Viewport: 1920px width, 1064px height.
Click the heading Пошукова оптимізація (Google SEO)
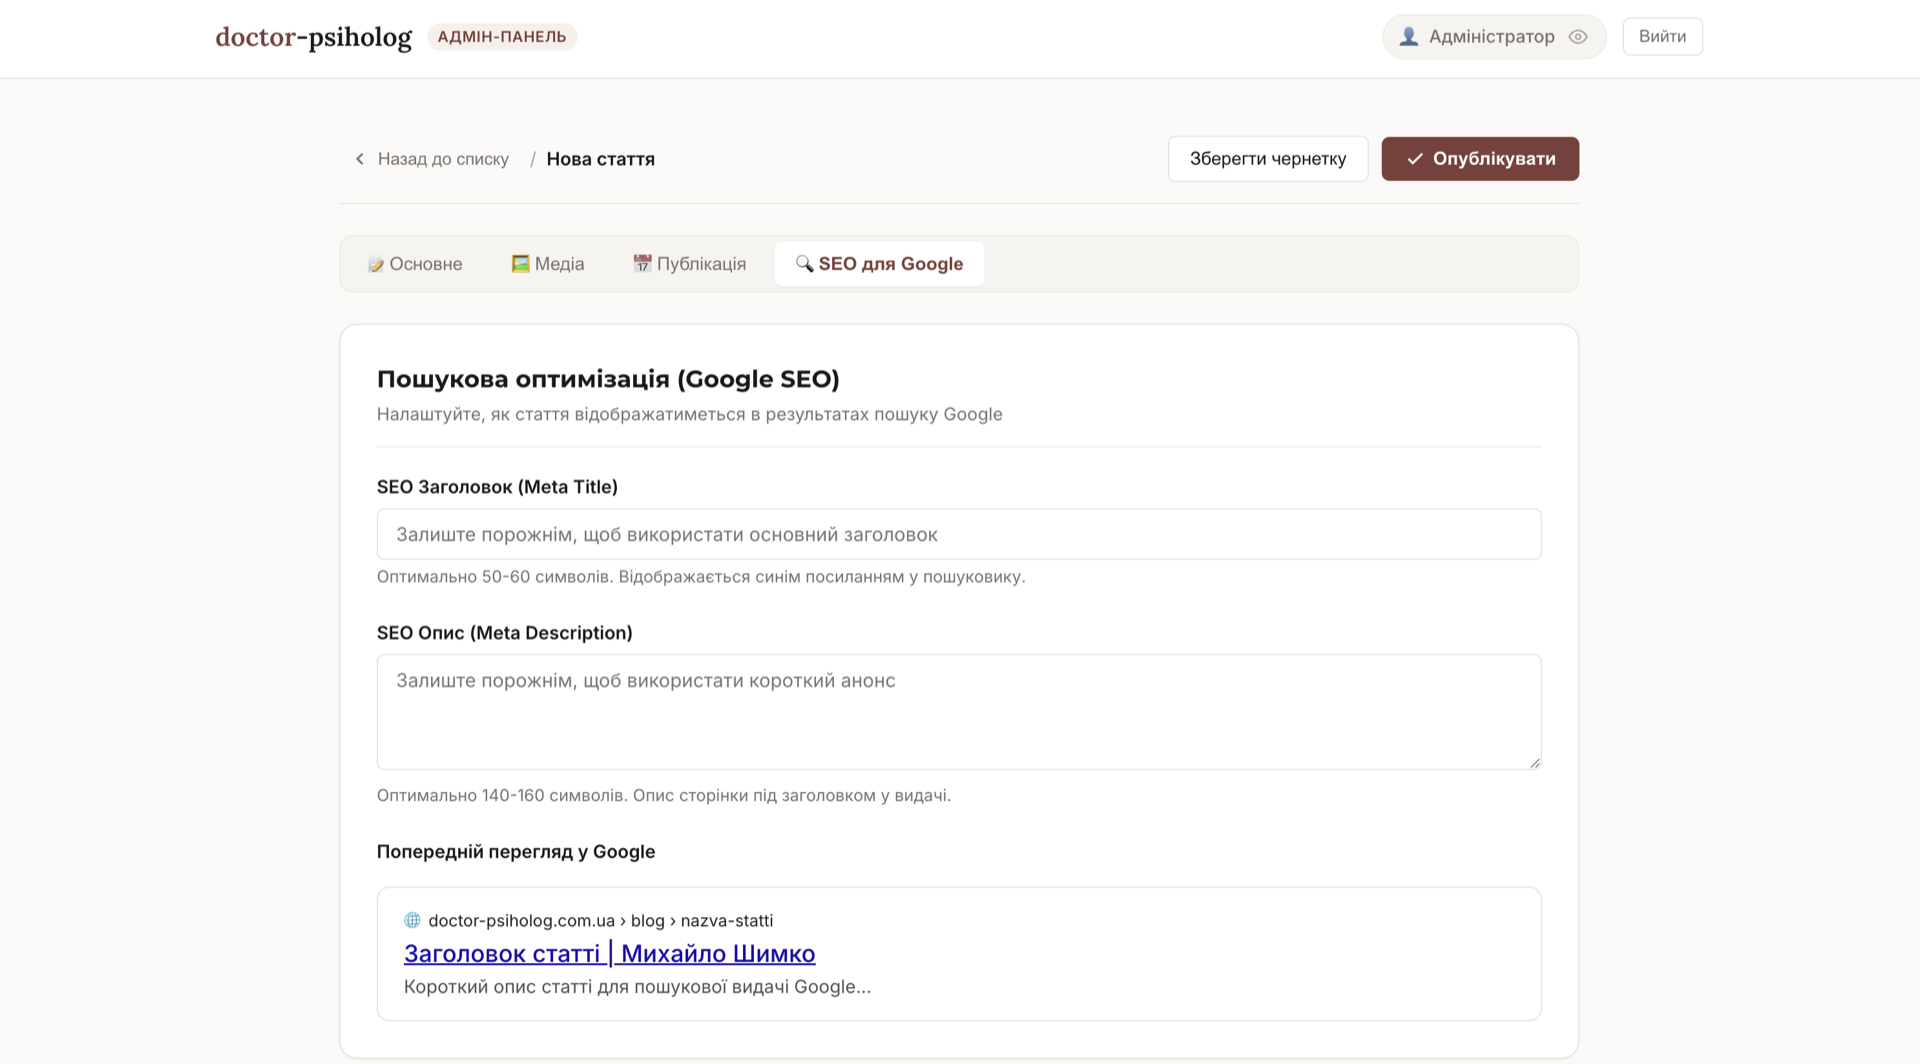pos(608,379)
